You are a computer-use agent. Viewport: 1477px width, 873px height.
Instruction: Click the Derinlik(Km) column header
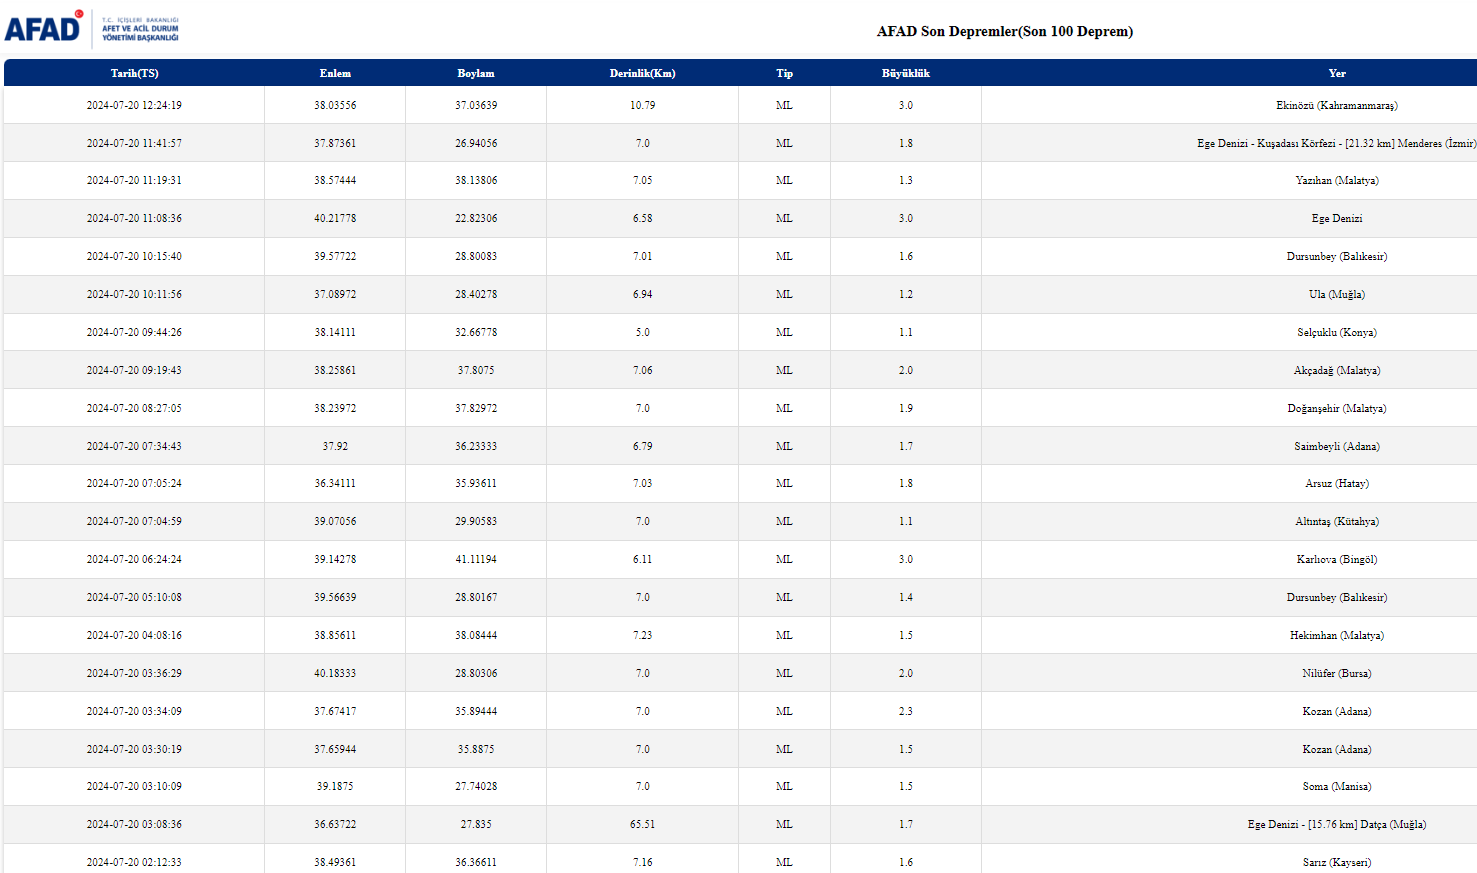[x=642, y=73]
